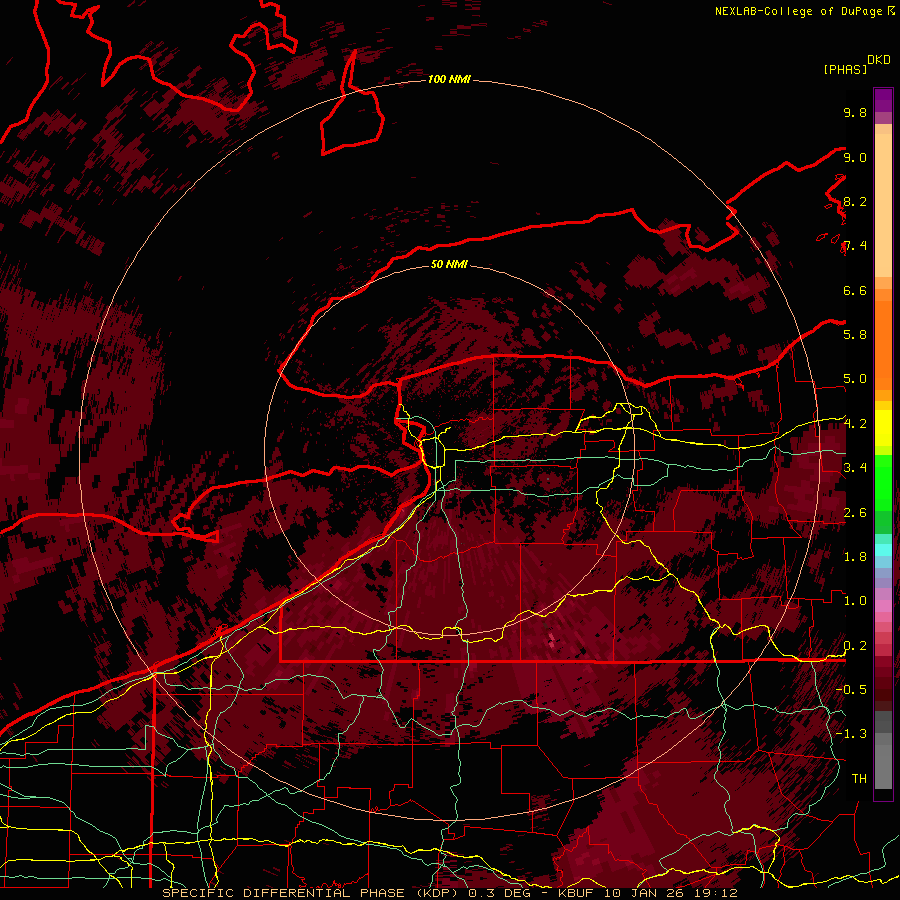Click the 2.6 value on the legend
The height and width of the screenshot is (900, 900).
tap(855, 512)
